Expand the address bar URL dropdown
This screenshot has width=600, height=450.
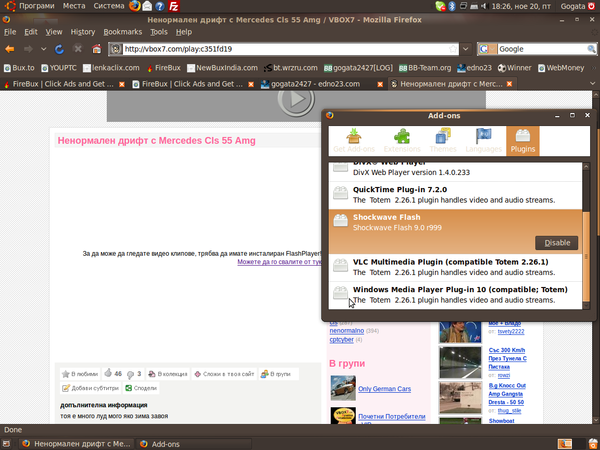[x=466, y=49]
